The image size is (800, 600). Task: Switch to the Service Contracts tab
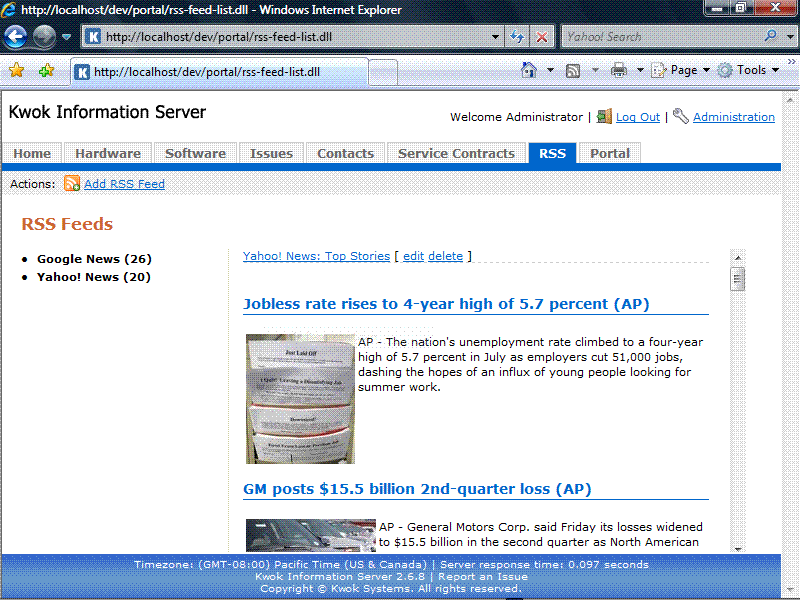[x=456, y=153]
